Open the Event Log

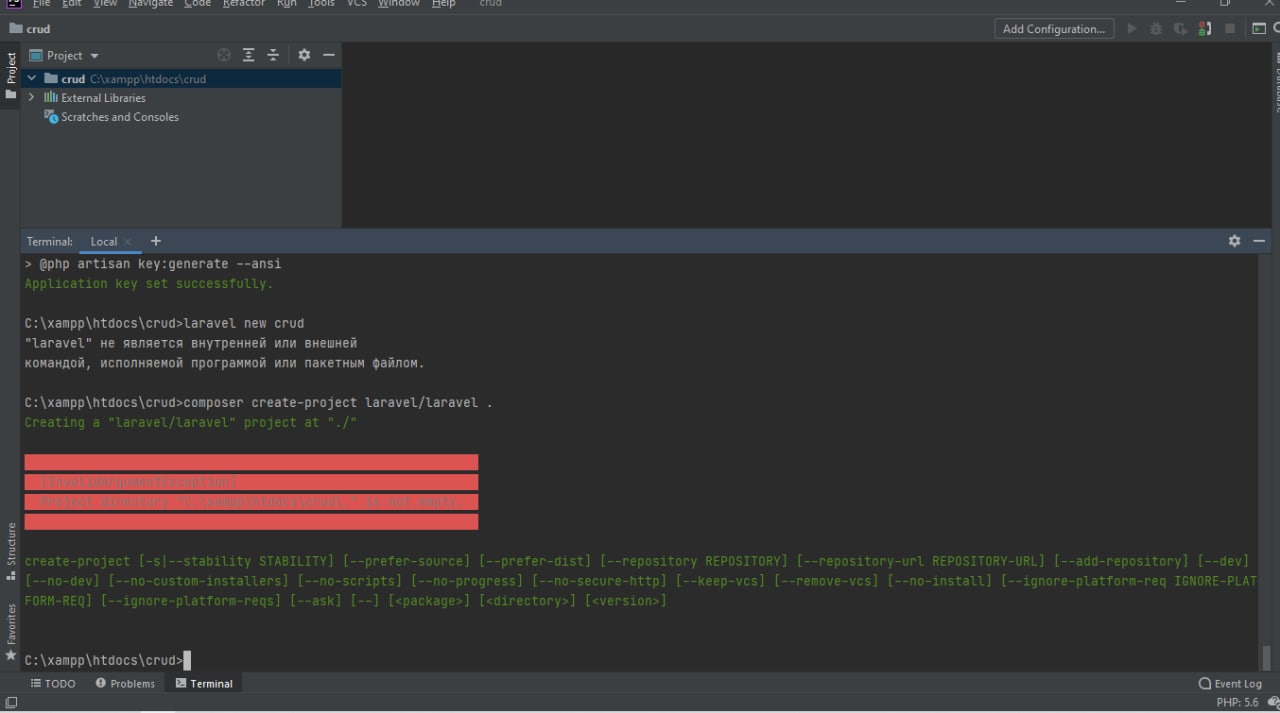tap(1230, 684)
